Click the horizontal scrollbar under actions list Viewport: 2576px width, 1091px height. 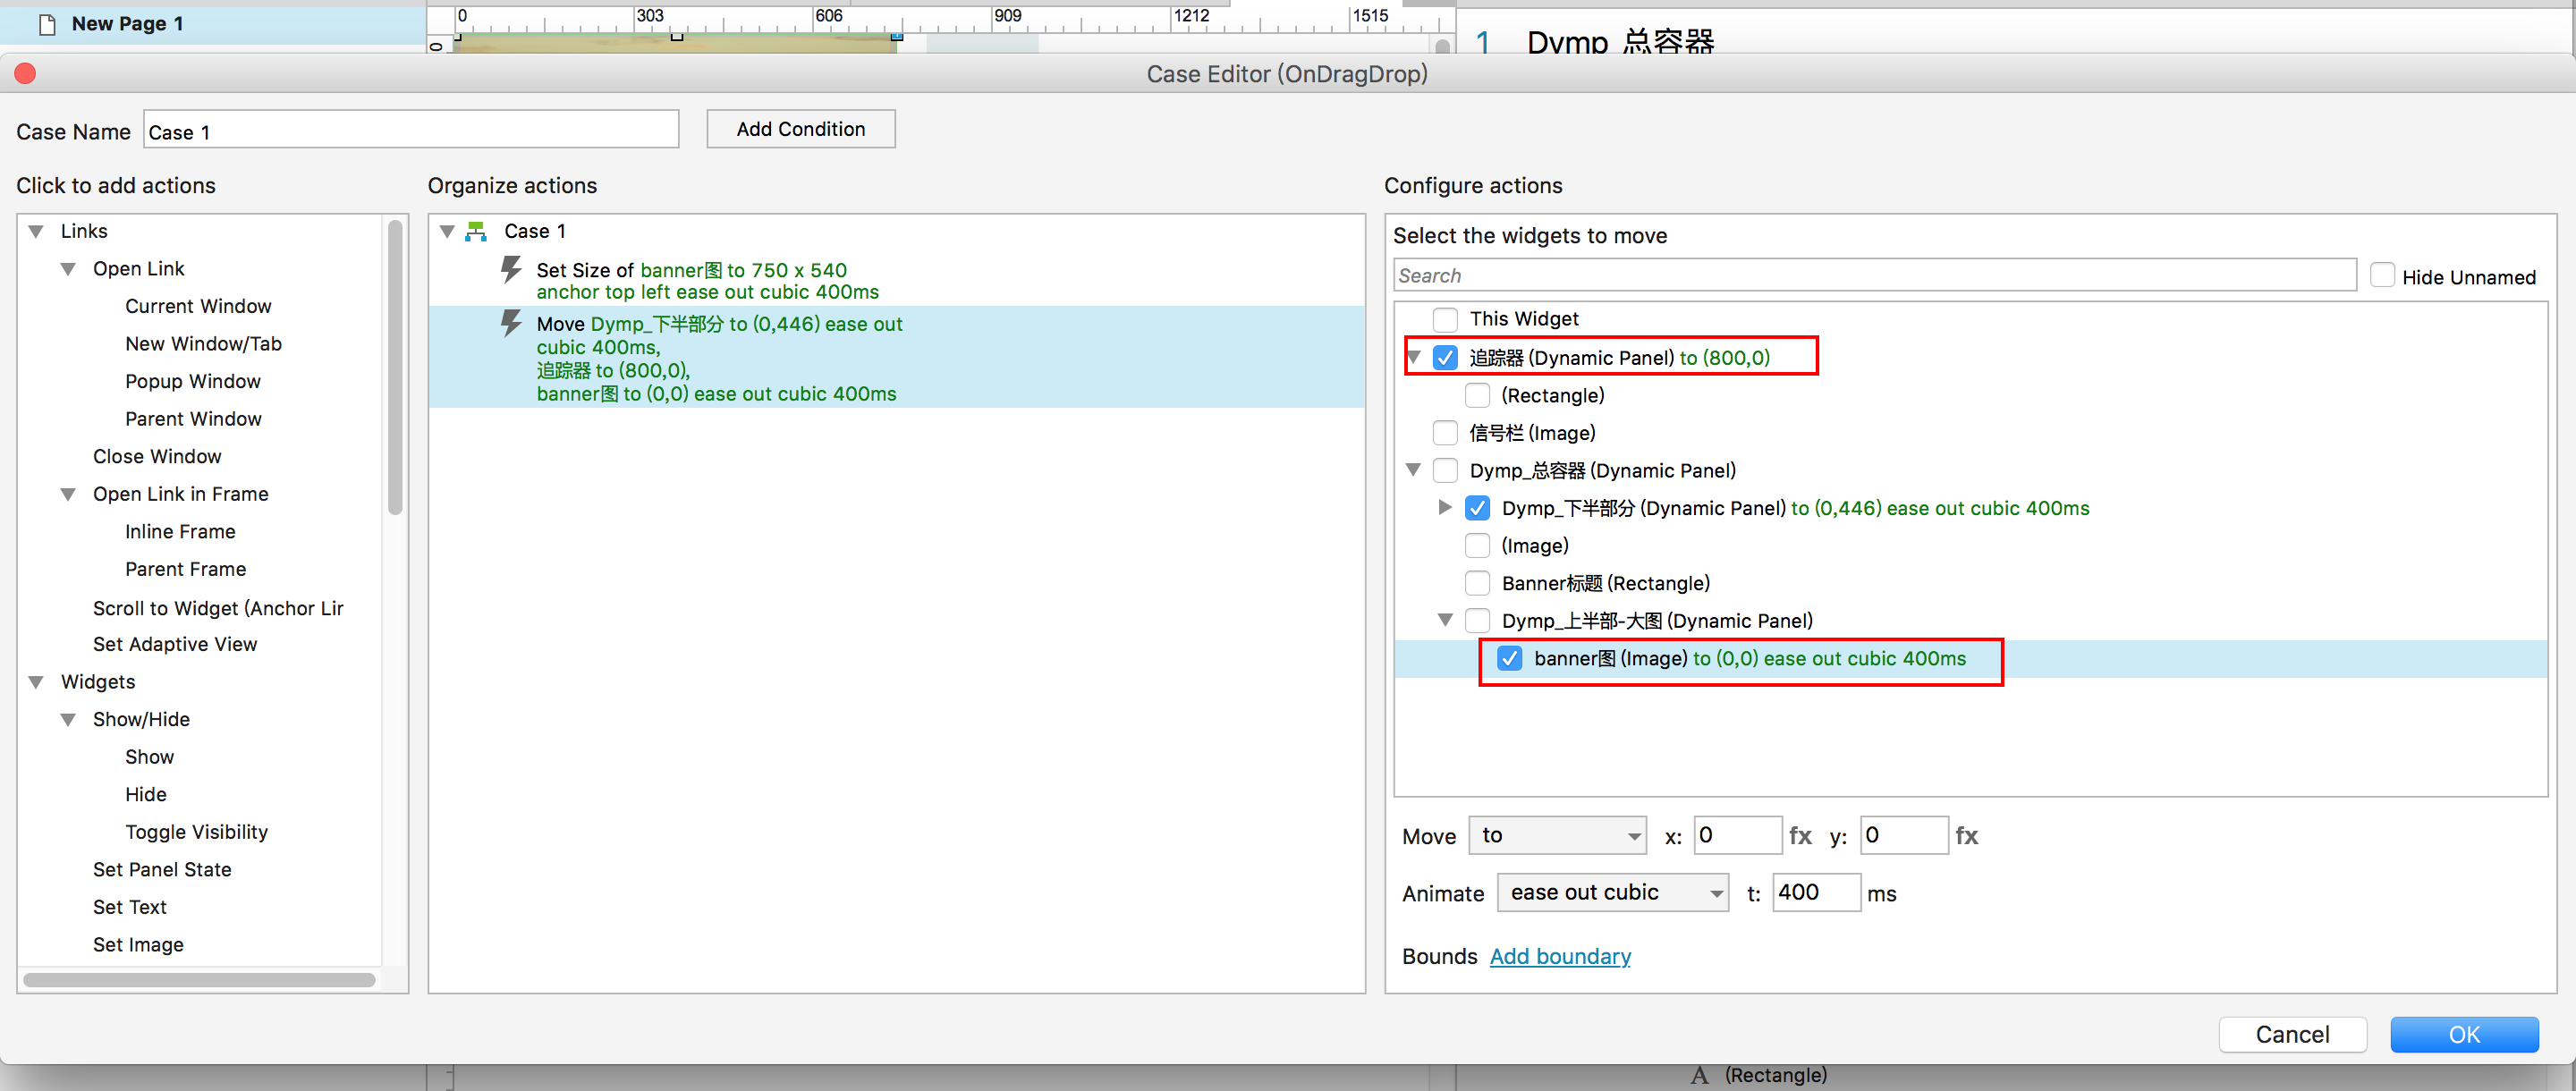199,980
